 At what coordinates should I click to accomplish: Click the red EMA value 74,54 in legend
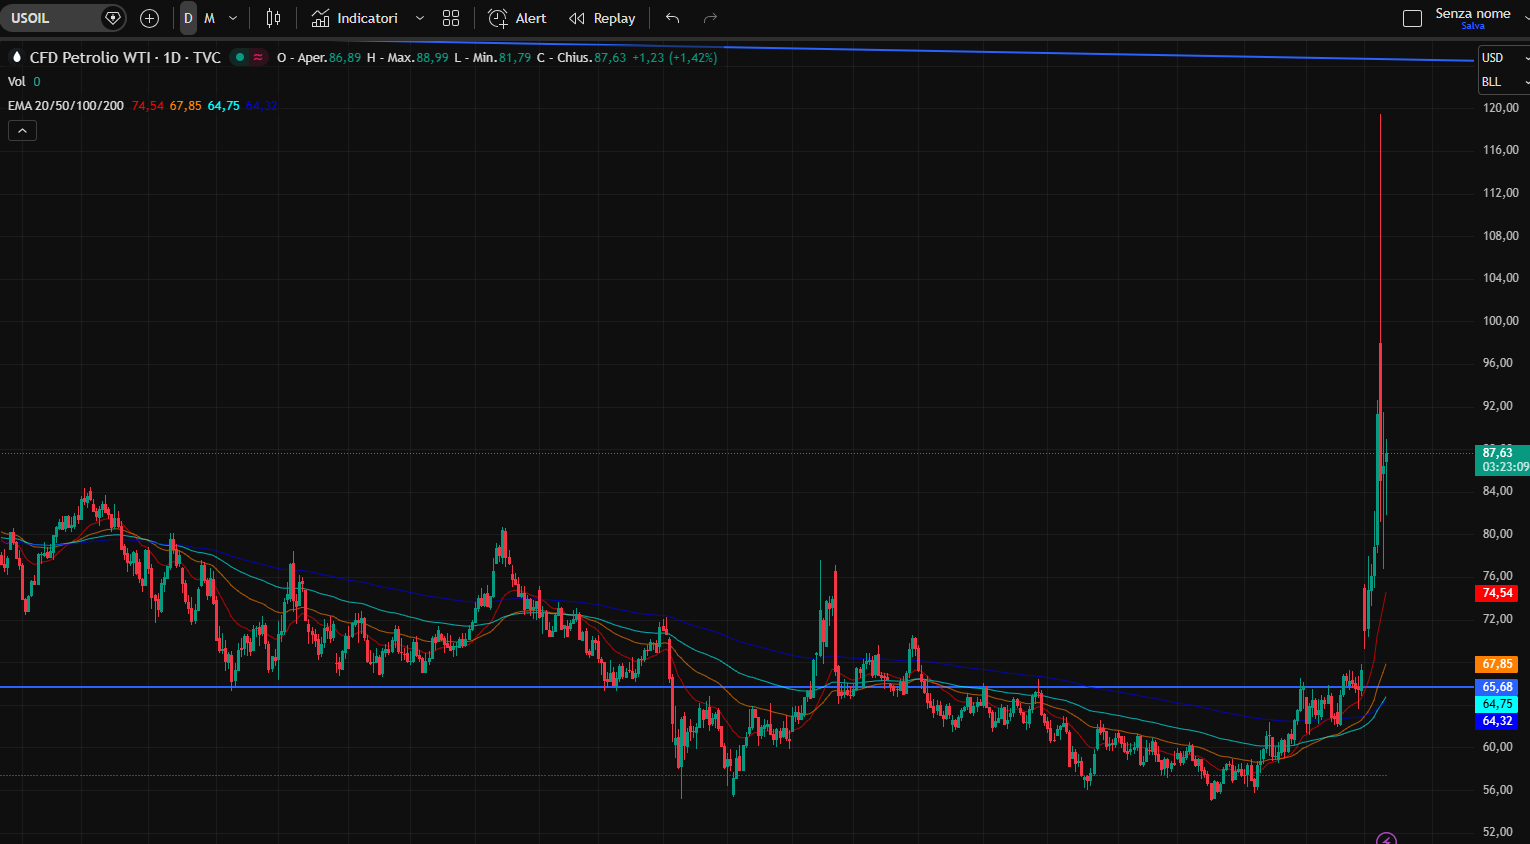coord(148,106)
